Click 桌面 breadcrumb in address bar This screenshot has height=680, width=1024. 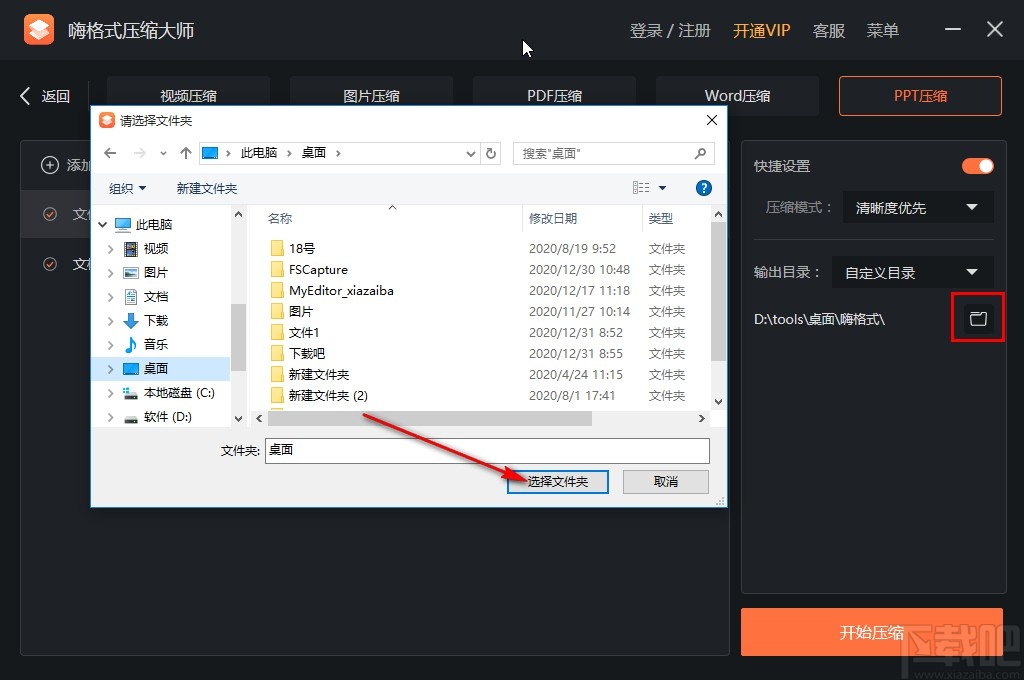[313, 153]
